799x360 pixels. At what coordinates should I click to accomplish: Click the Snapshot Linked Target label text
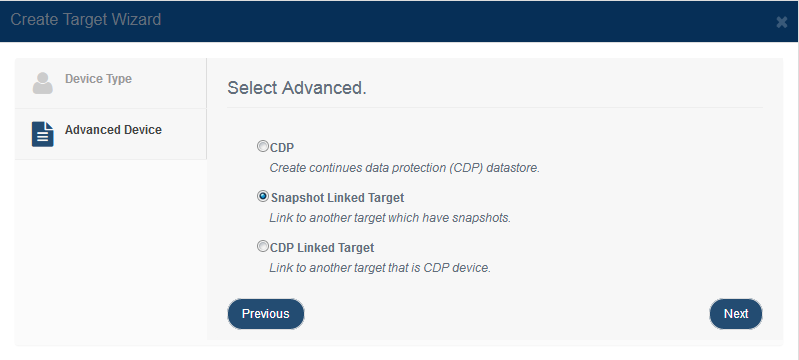337,198
